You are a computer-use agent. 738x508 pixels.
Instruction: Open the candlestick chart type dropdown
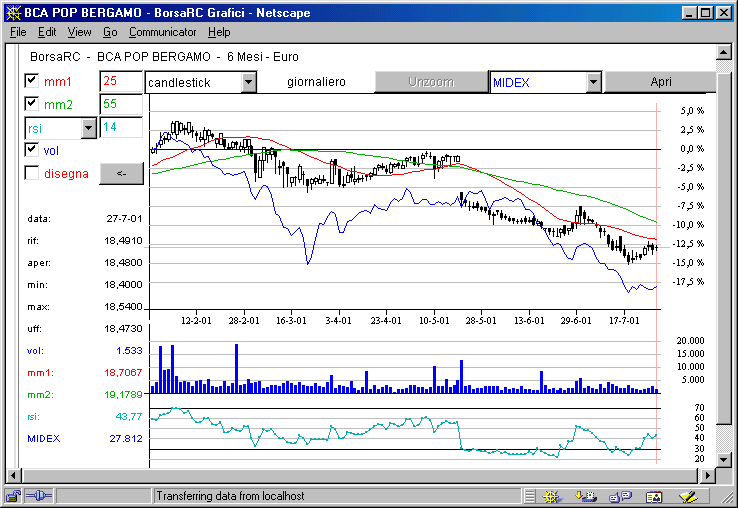[249, 82]
